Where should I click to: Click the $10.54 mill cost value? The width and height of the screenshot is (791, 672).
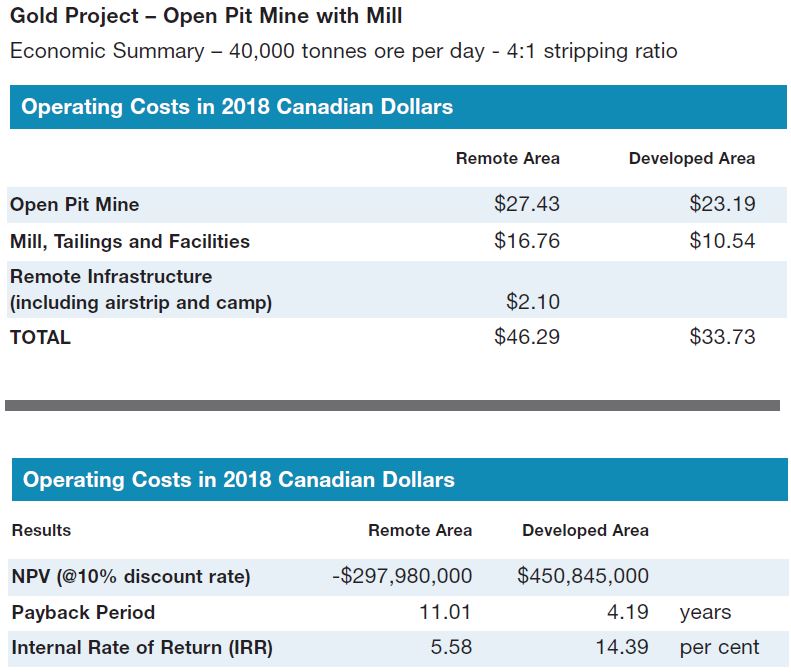click(x=722, y=241)
